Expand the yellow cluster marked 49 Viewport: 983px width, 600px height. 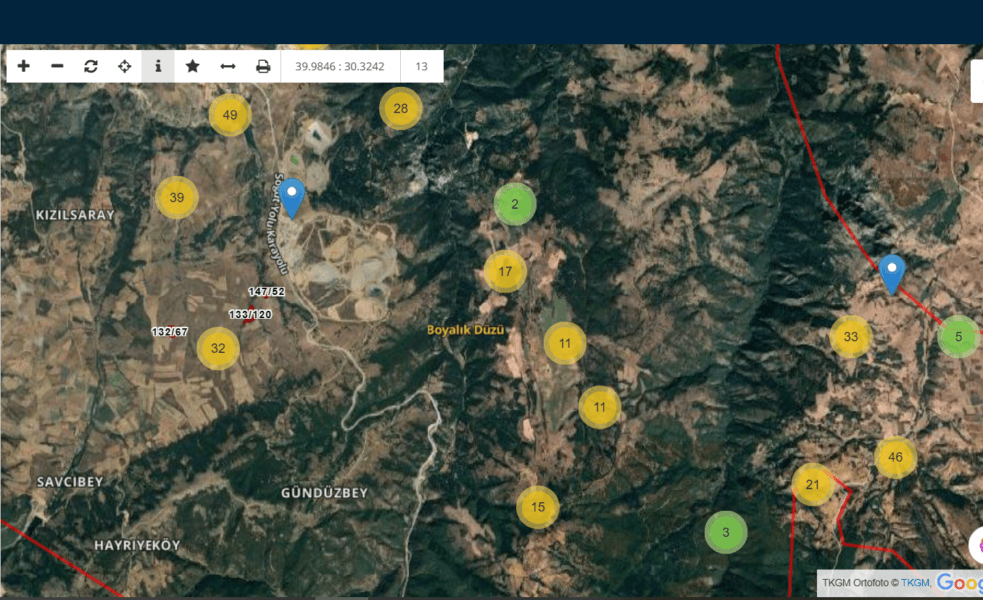coord(230,115)
